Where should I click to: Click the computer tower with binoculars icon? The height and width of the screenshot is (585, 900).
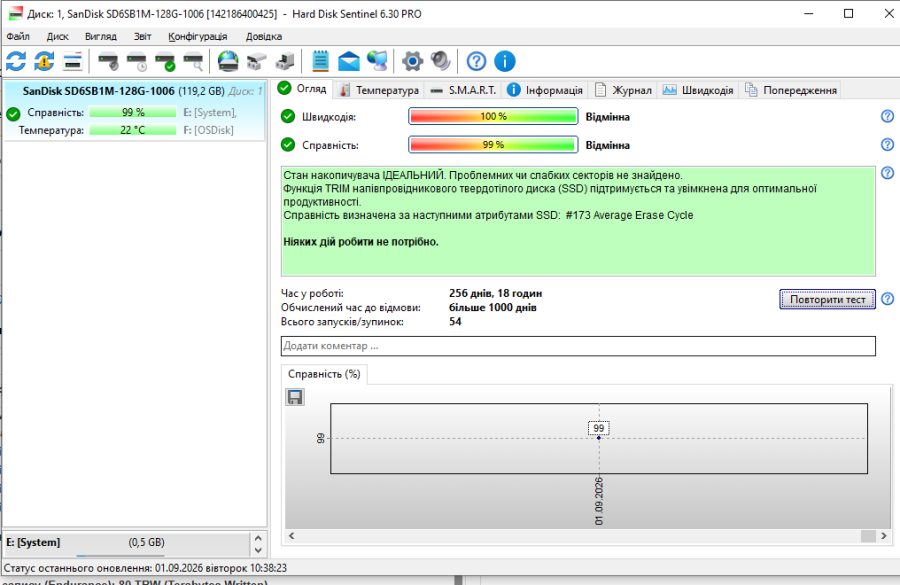coord(285,61)
